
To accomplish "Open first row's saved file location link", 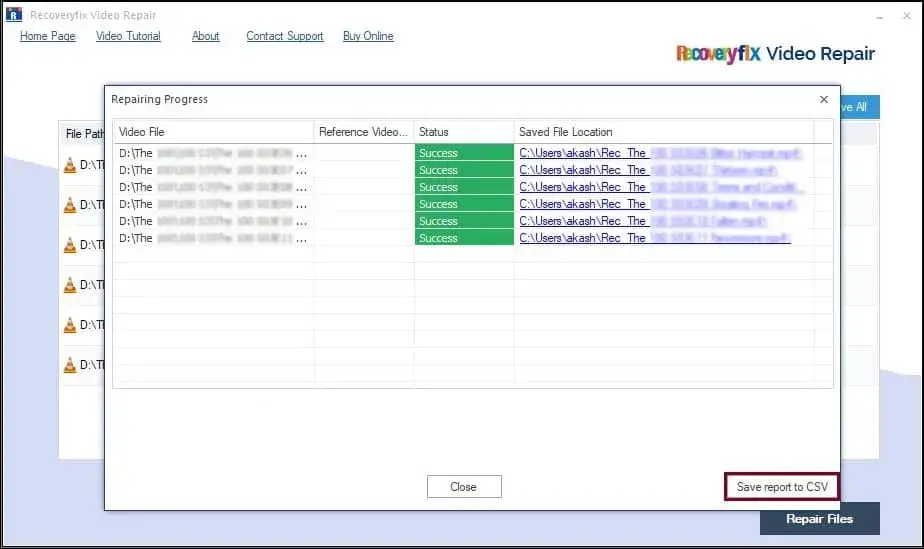I will tap(660, 153).
